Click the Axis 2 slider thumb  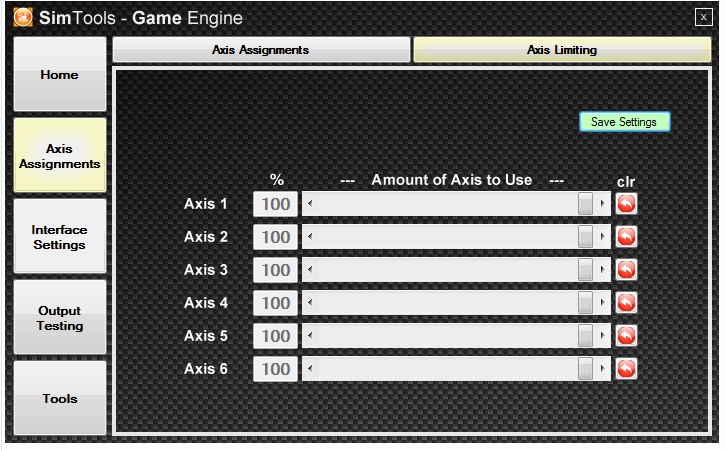(585, 237)
